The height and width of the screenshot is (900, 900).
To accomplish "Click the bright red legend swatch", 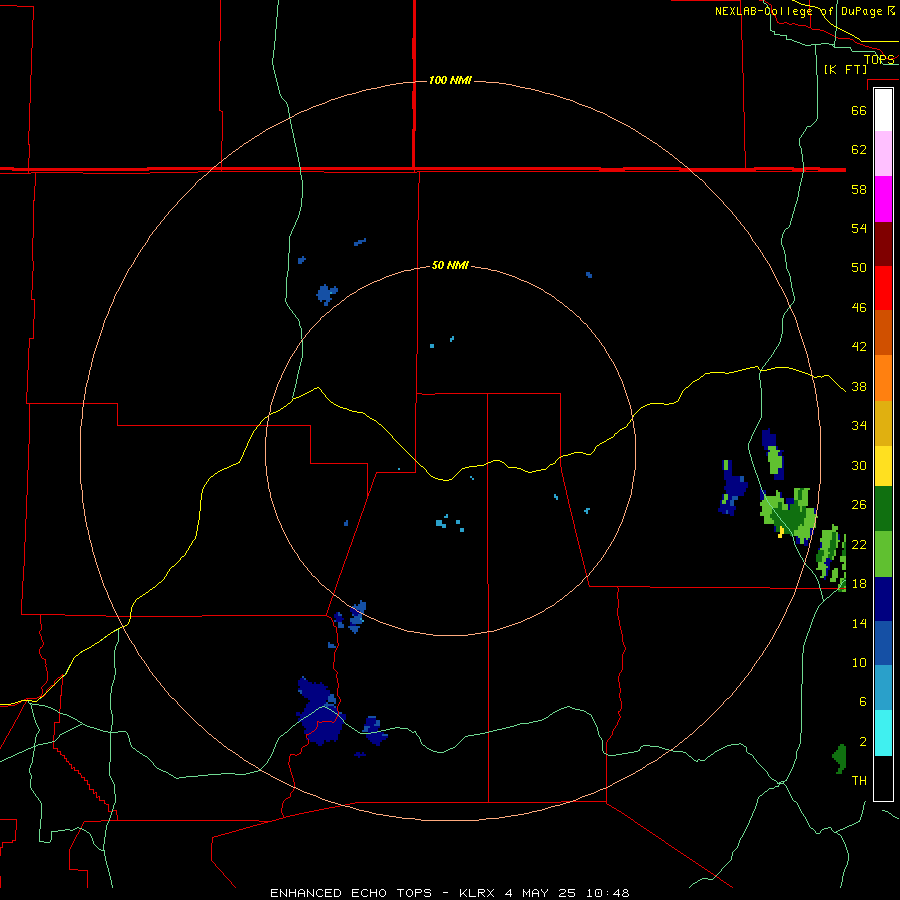I will [x=883, y=289].
